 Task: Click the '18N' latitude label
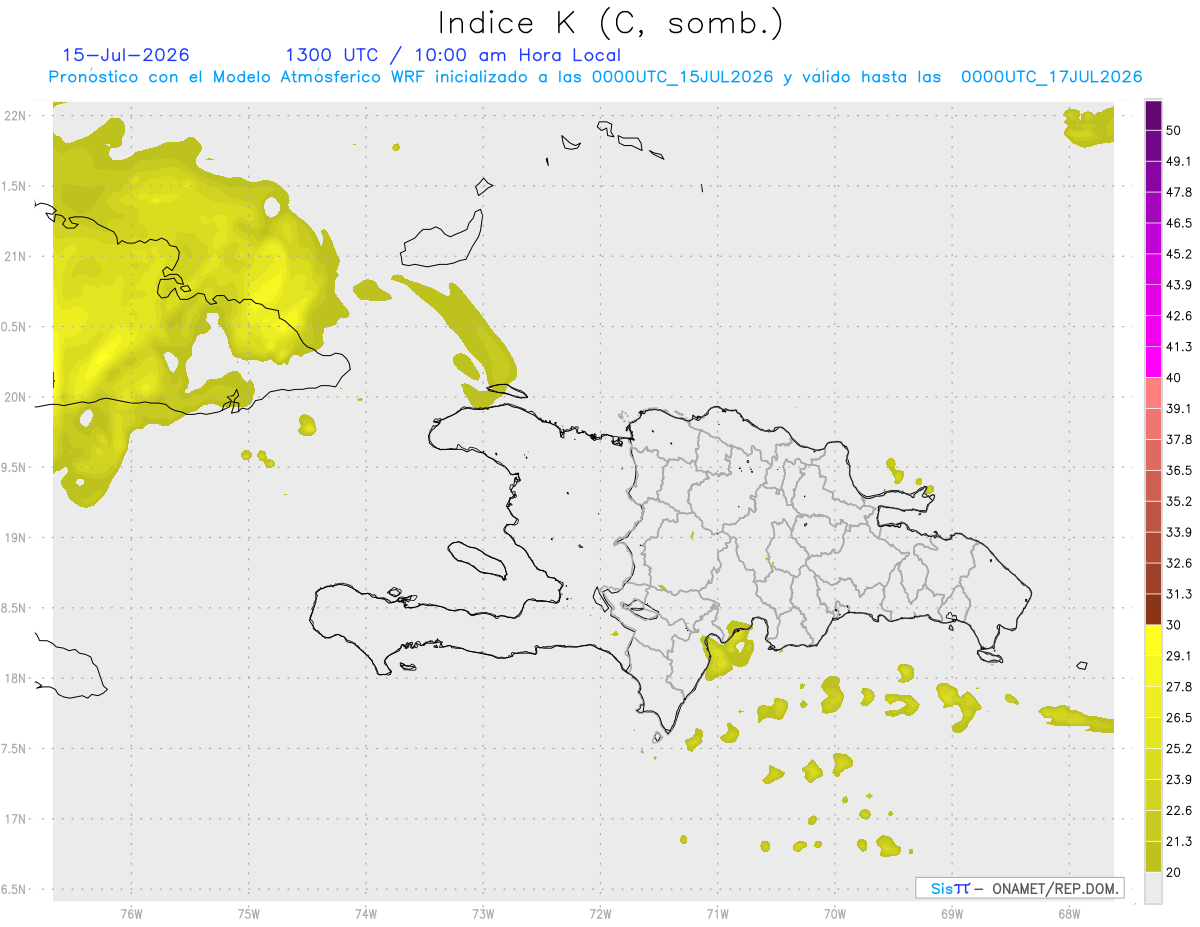point(16,678)
